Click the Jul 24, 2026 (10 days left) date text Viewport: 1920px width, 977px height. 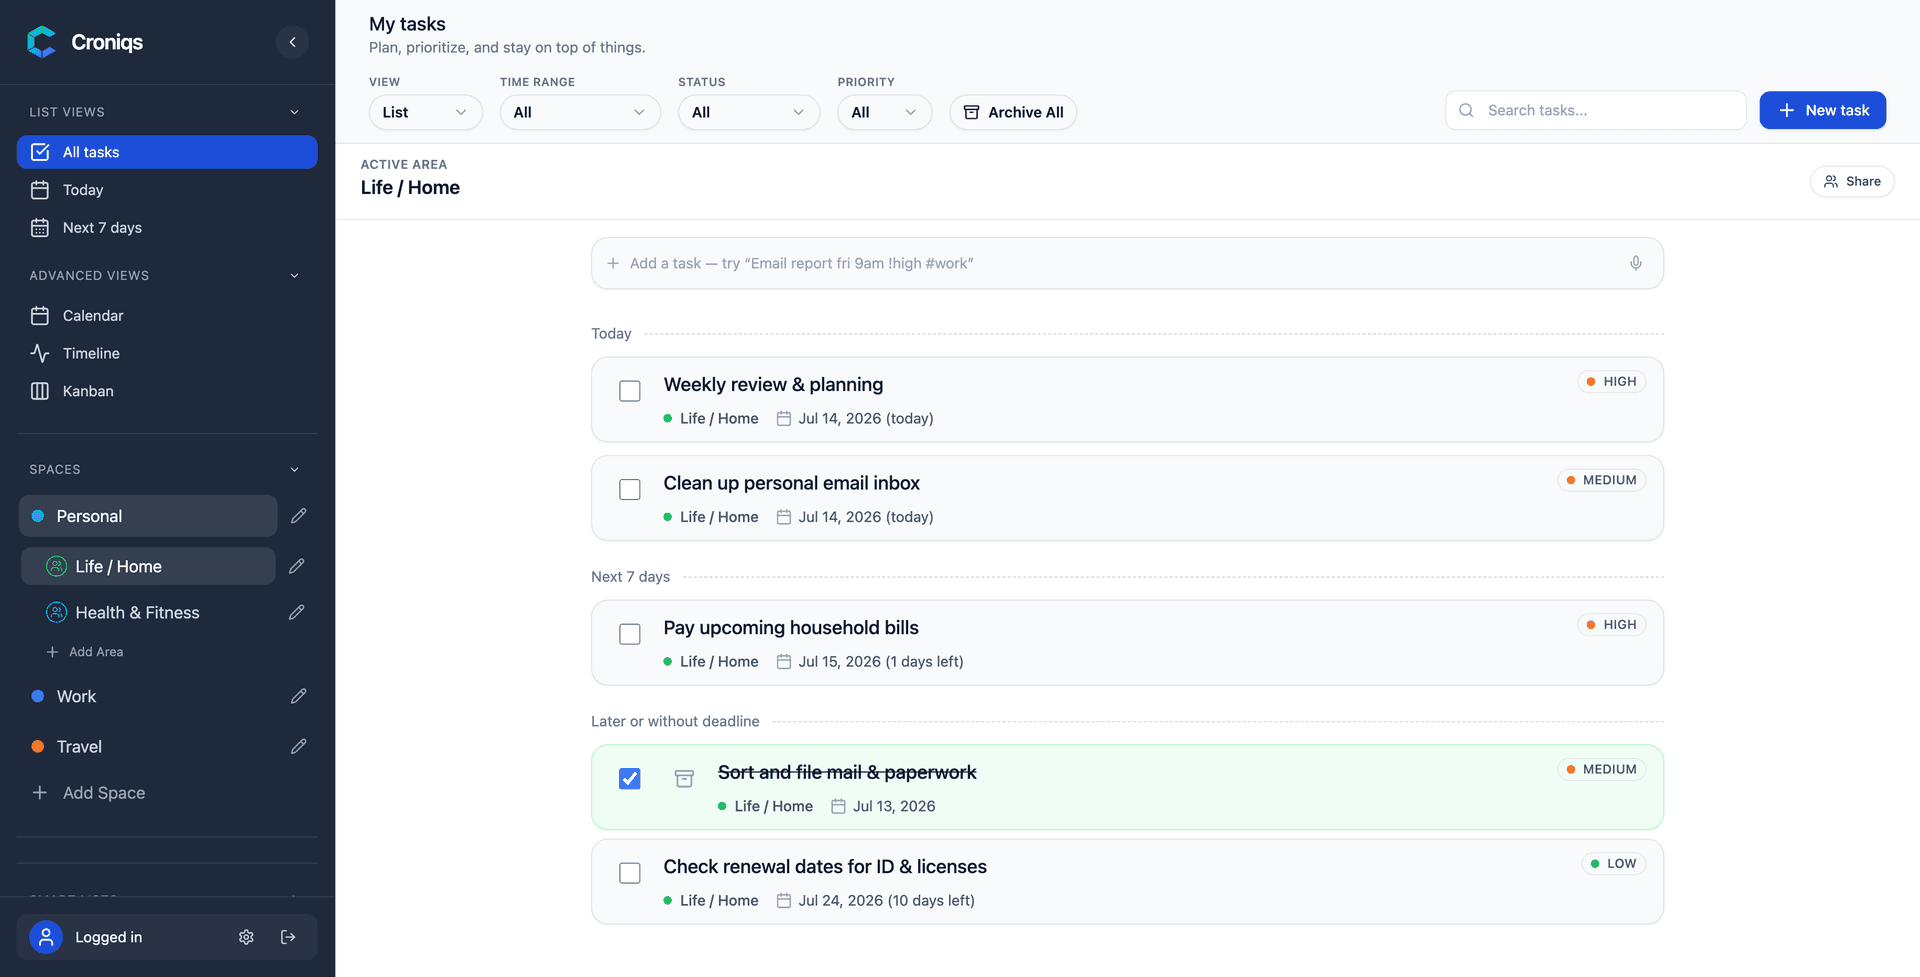886,901
